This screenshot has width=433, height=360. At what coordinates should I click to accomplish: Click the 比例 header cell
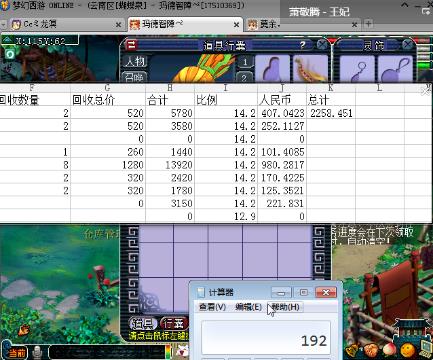pyautogui.click(x=226, y=100)
